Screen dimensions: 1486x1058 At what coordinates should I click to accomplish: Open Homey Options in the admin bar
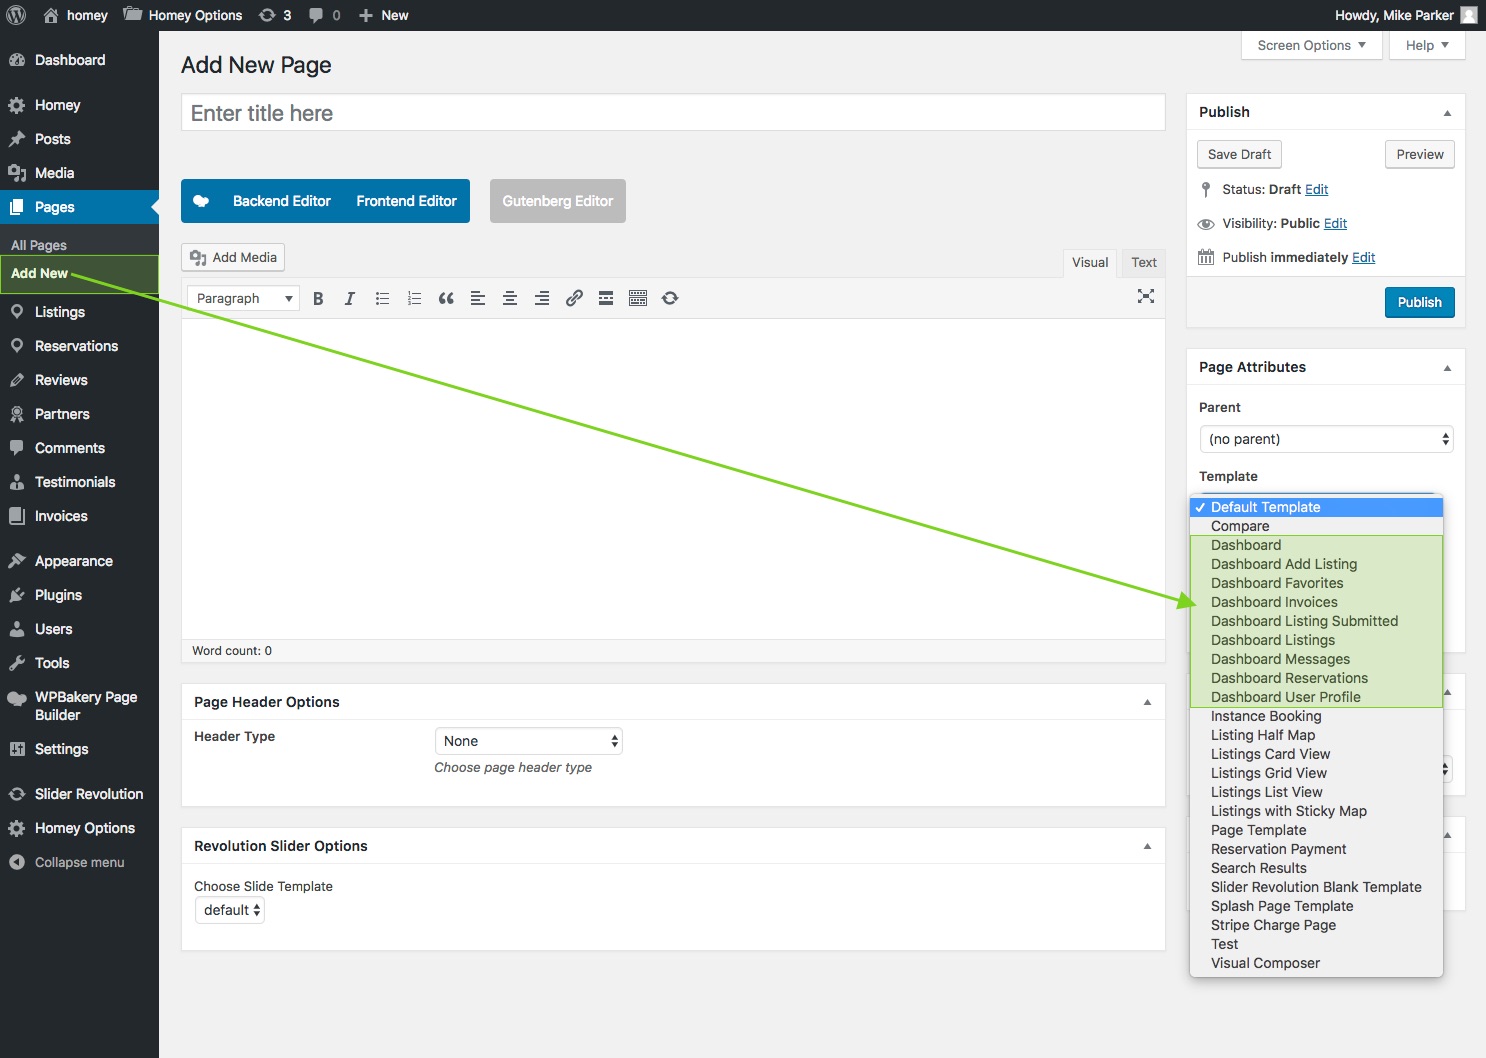pos(183,15)
